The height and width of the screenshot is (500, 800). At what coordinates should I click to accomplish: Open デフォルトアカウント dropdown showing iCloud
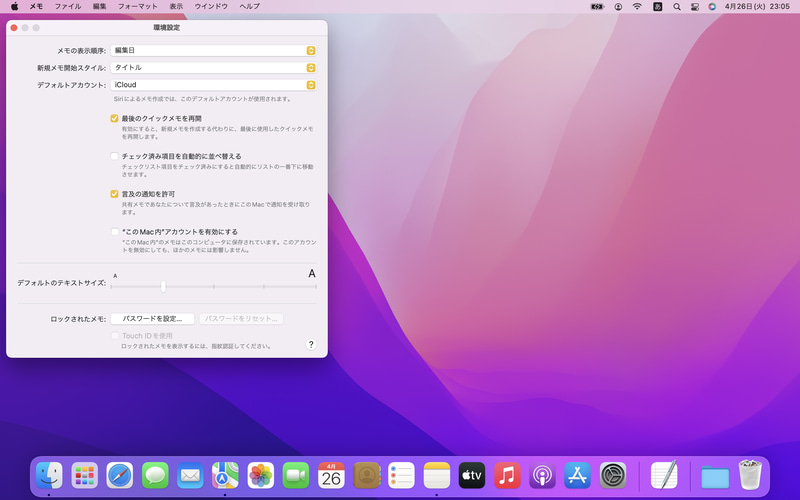[213, 85]
